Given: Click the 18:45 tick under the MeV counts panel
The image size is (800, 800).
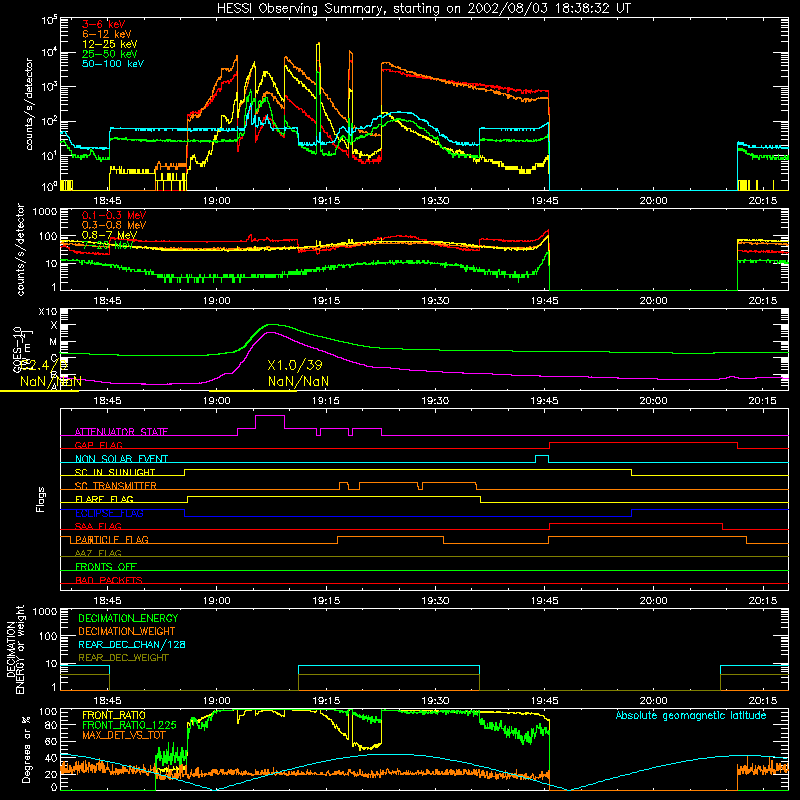Looking at the screenshot, I should coord(108,301).
